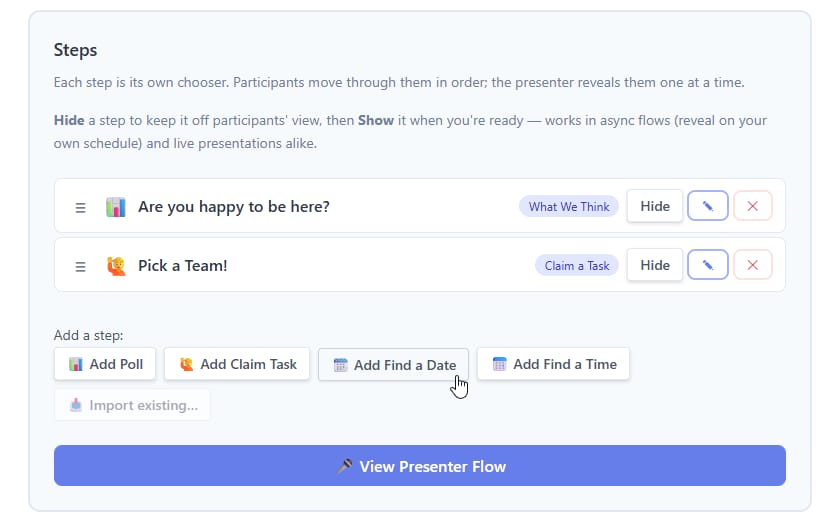
Task: Hide the "Pick a Team!" step
Action: [x=654, y=265]
